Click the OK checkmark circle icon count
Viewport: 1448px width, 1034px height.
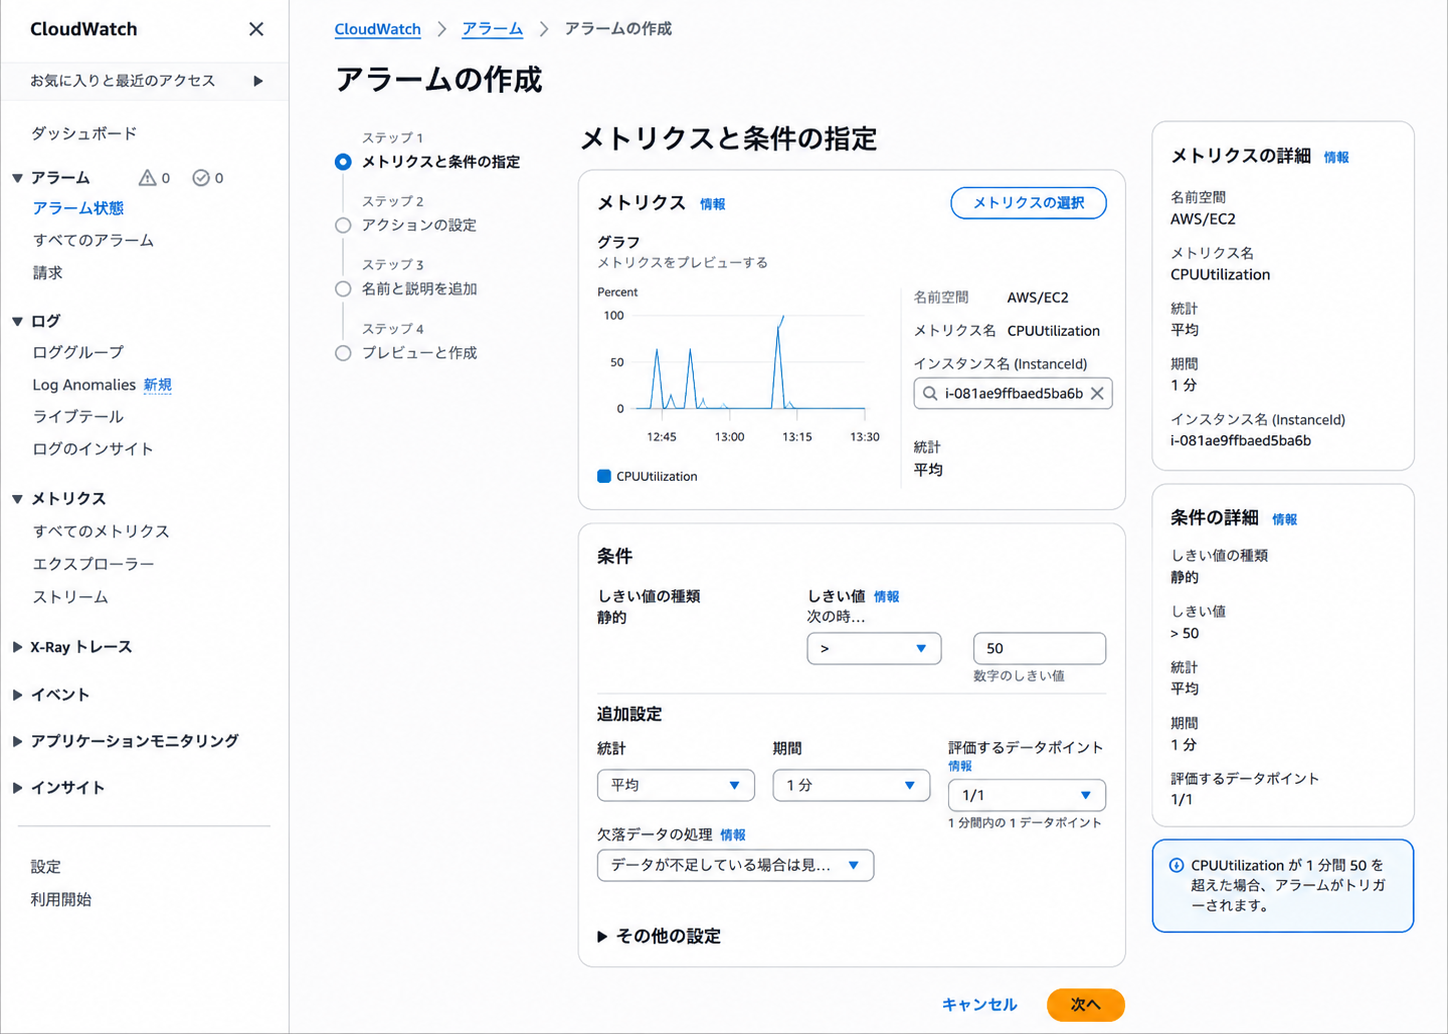pos(208,178)
